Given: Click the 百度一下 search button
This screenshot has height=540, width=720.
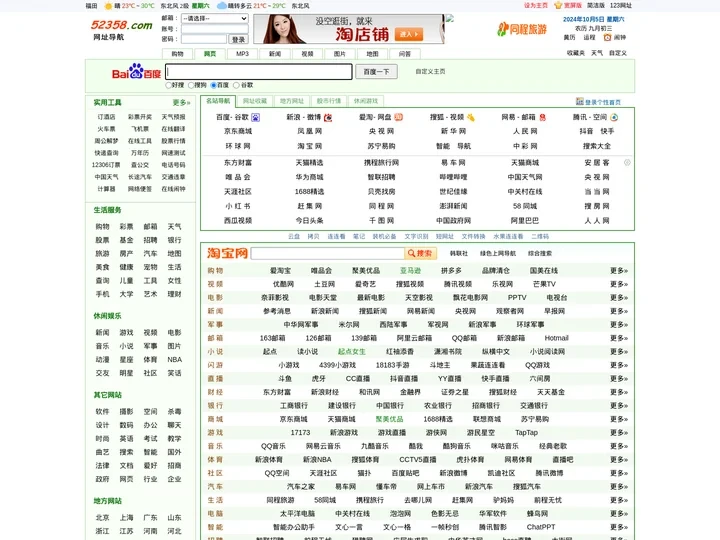Looking at the screenshot, I should 376,72.
